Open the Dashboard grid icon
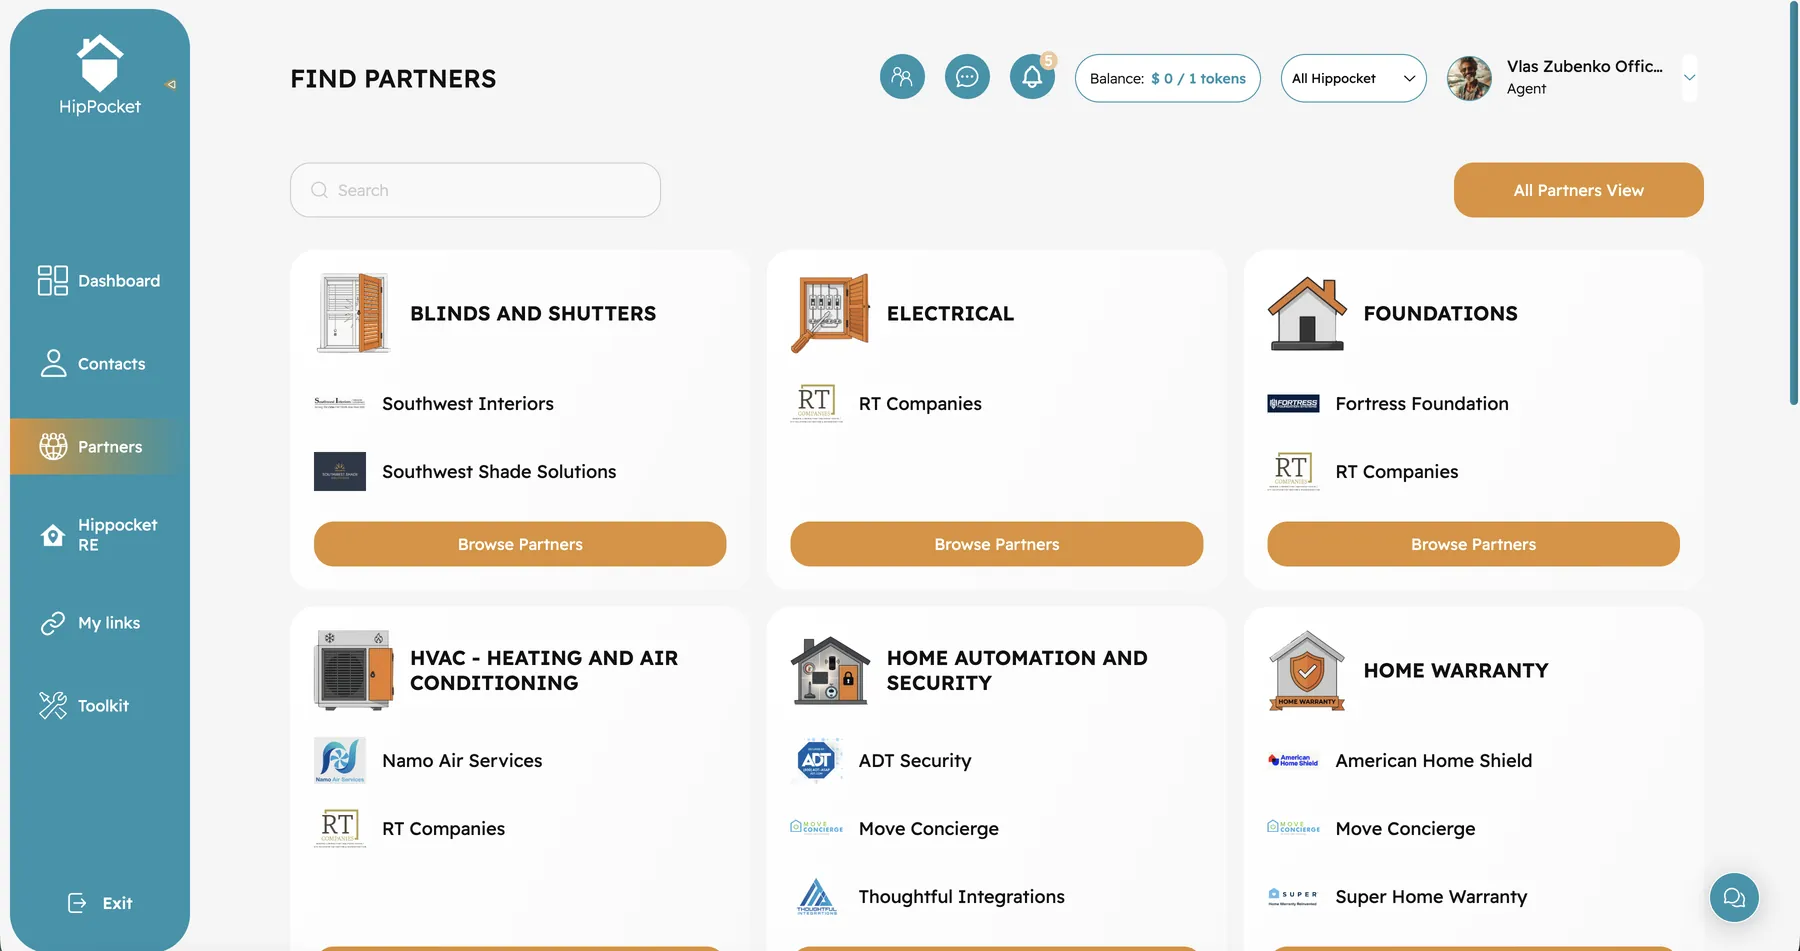This screenshot has height=951, width=1800. 53,281
